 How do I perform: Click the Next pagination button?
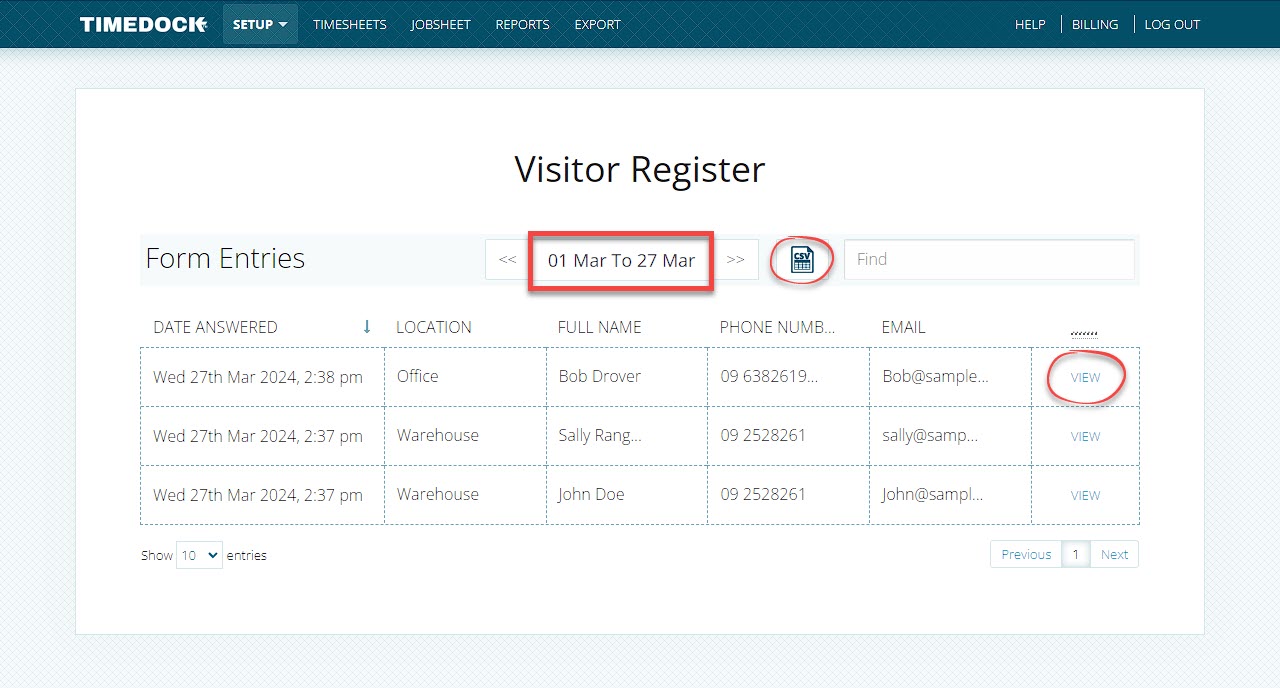[1114, 555]
